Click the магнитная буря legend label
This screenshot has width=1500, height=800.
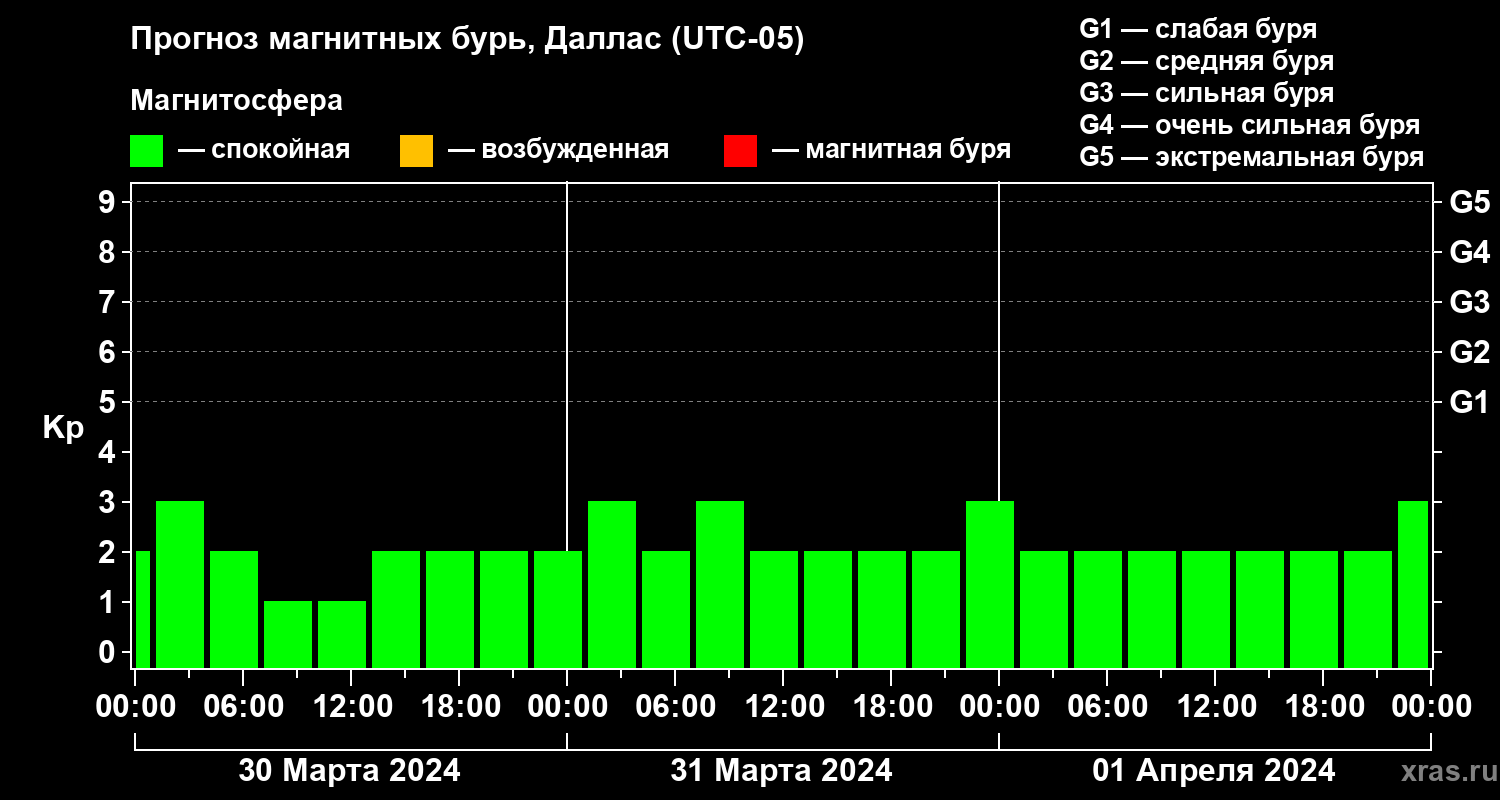coord(908,150)
